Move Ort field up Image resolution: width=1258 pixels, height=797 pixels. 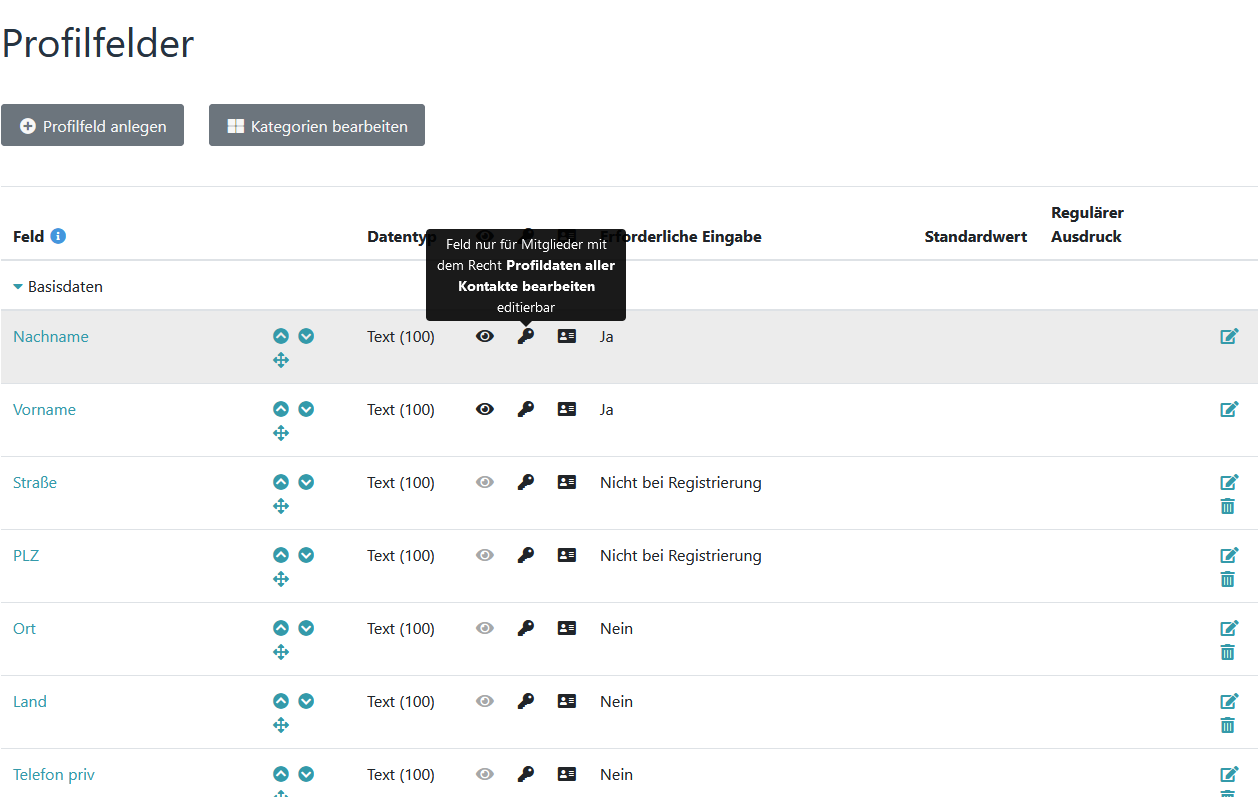point(281,628)
